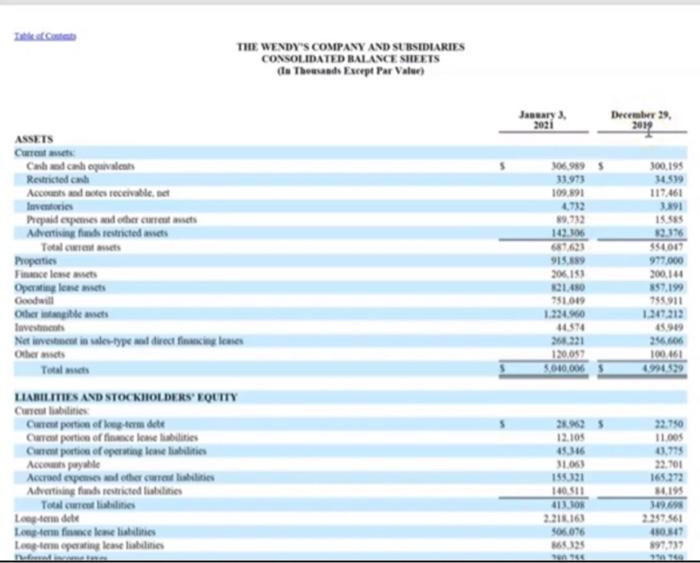The width and height of the screenshot is (700, 563).
Task: Select total current assets value 687,623
Action: [x=568, y=247]
